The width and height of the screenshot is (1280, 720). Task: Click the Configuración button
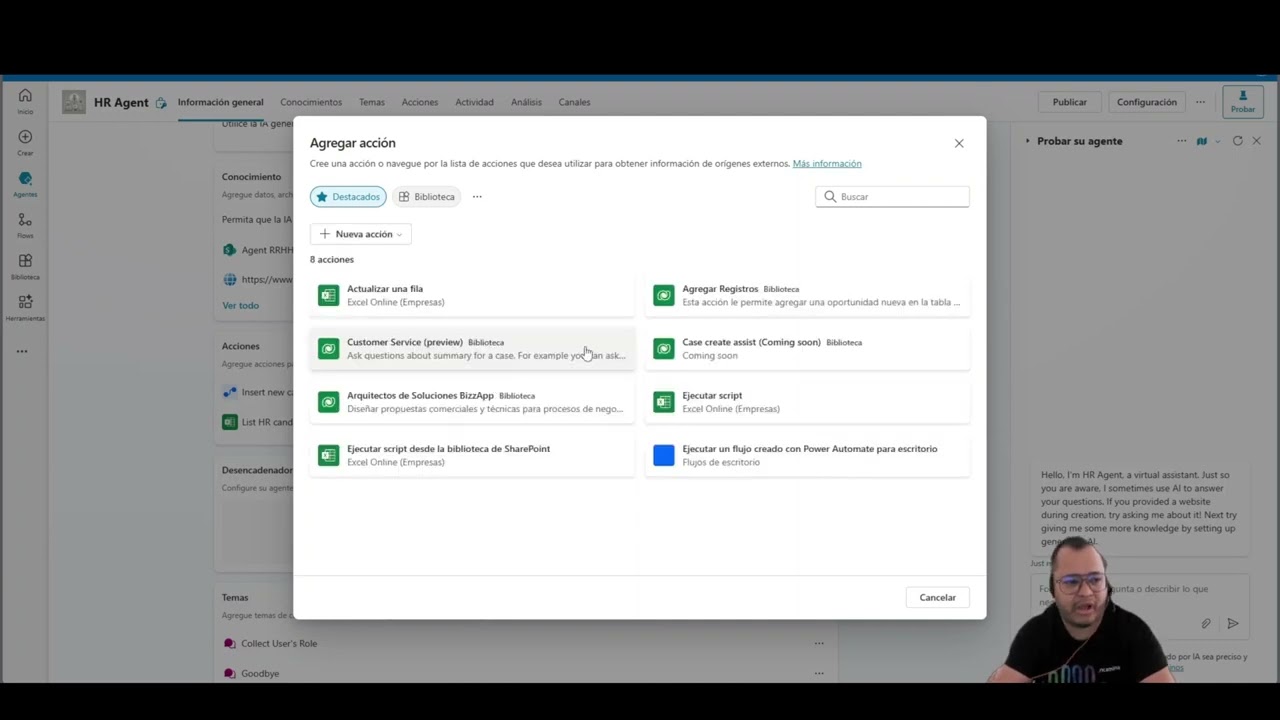coord(1147,102)
